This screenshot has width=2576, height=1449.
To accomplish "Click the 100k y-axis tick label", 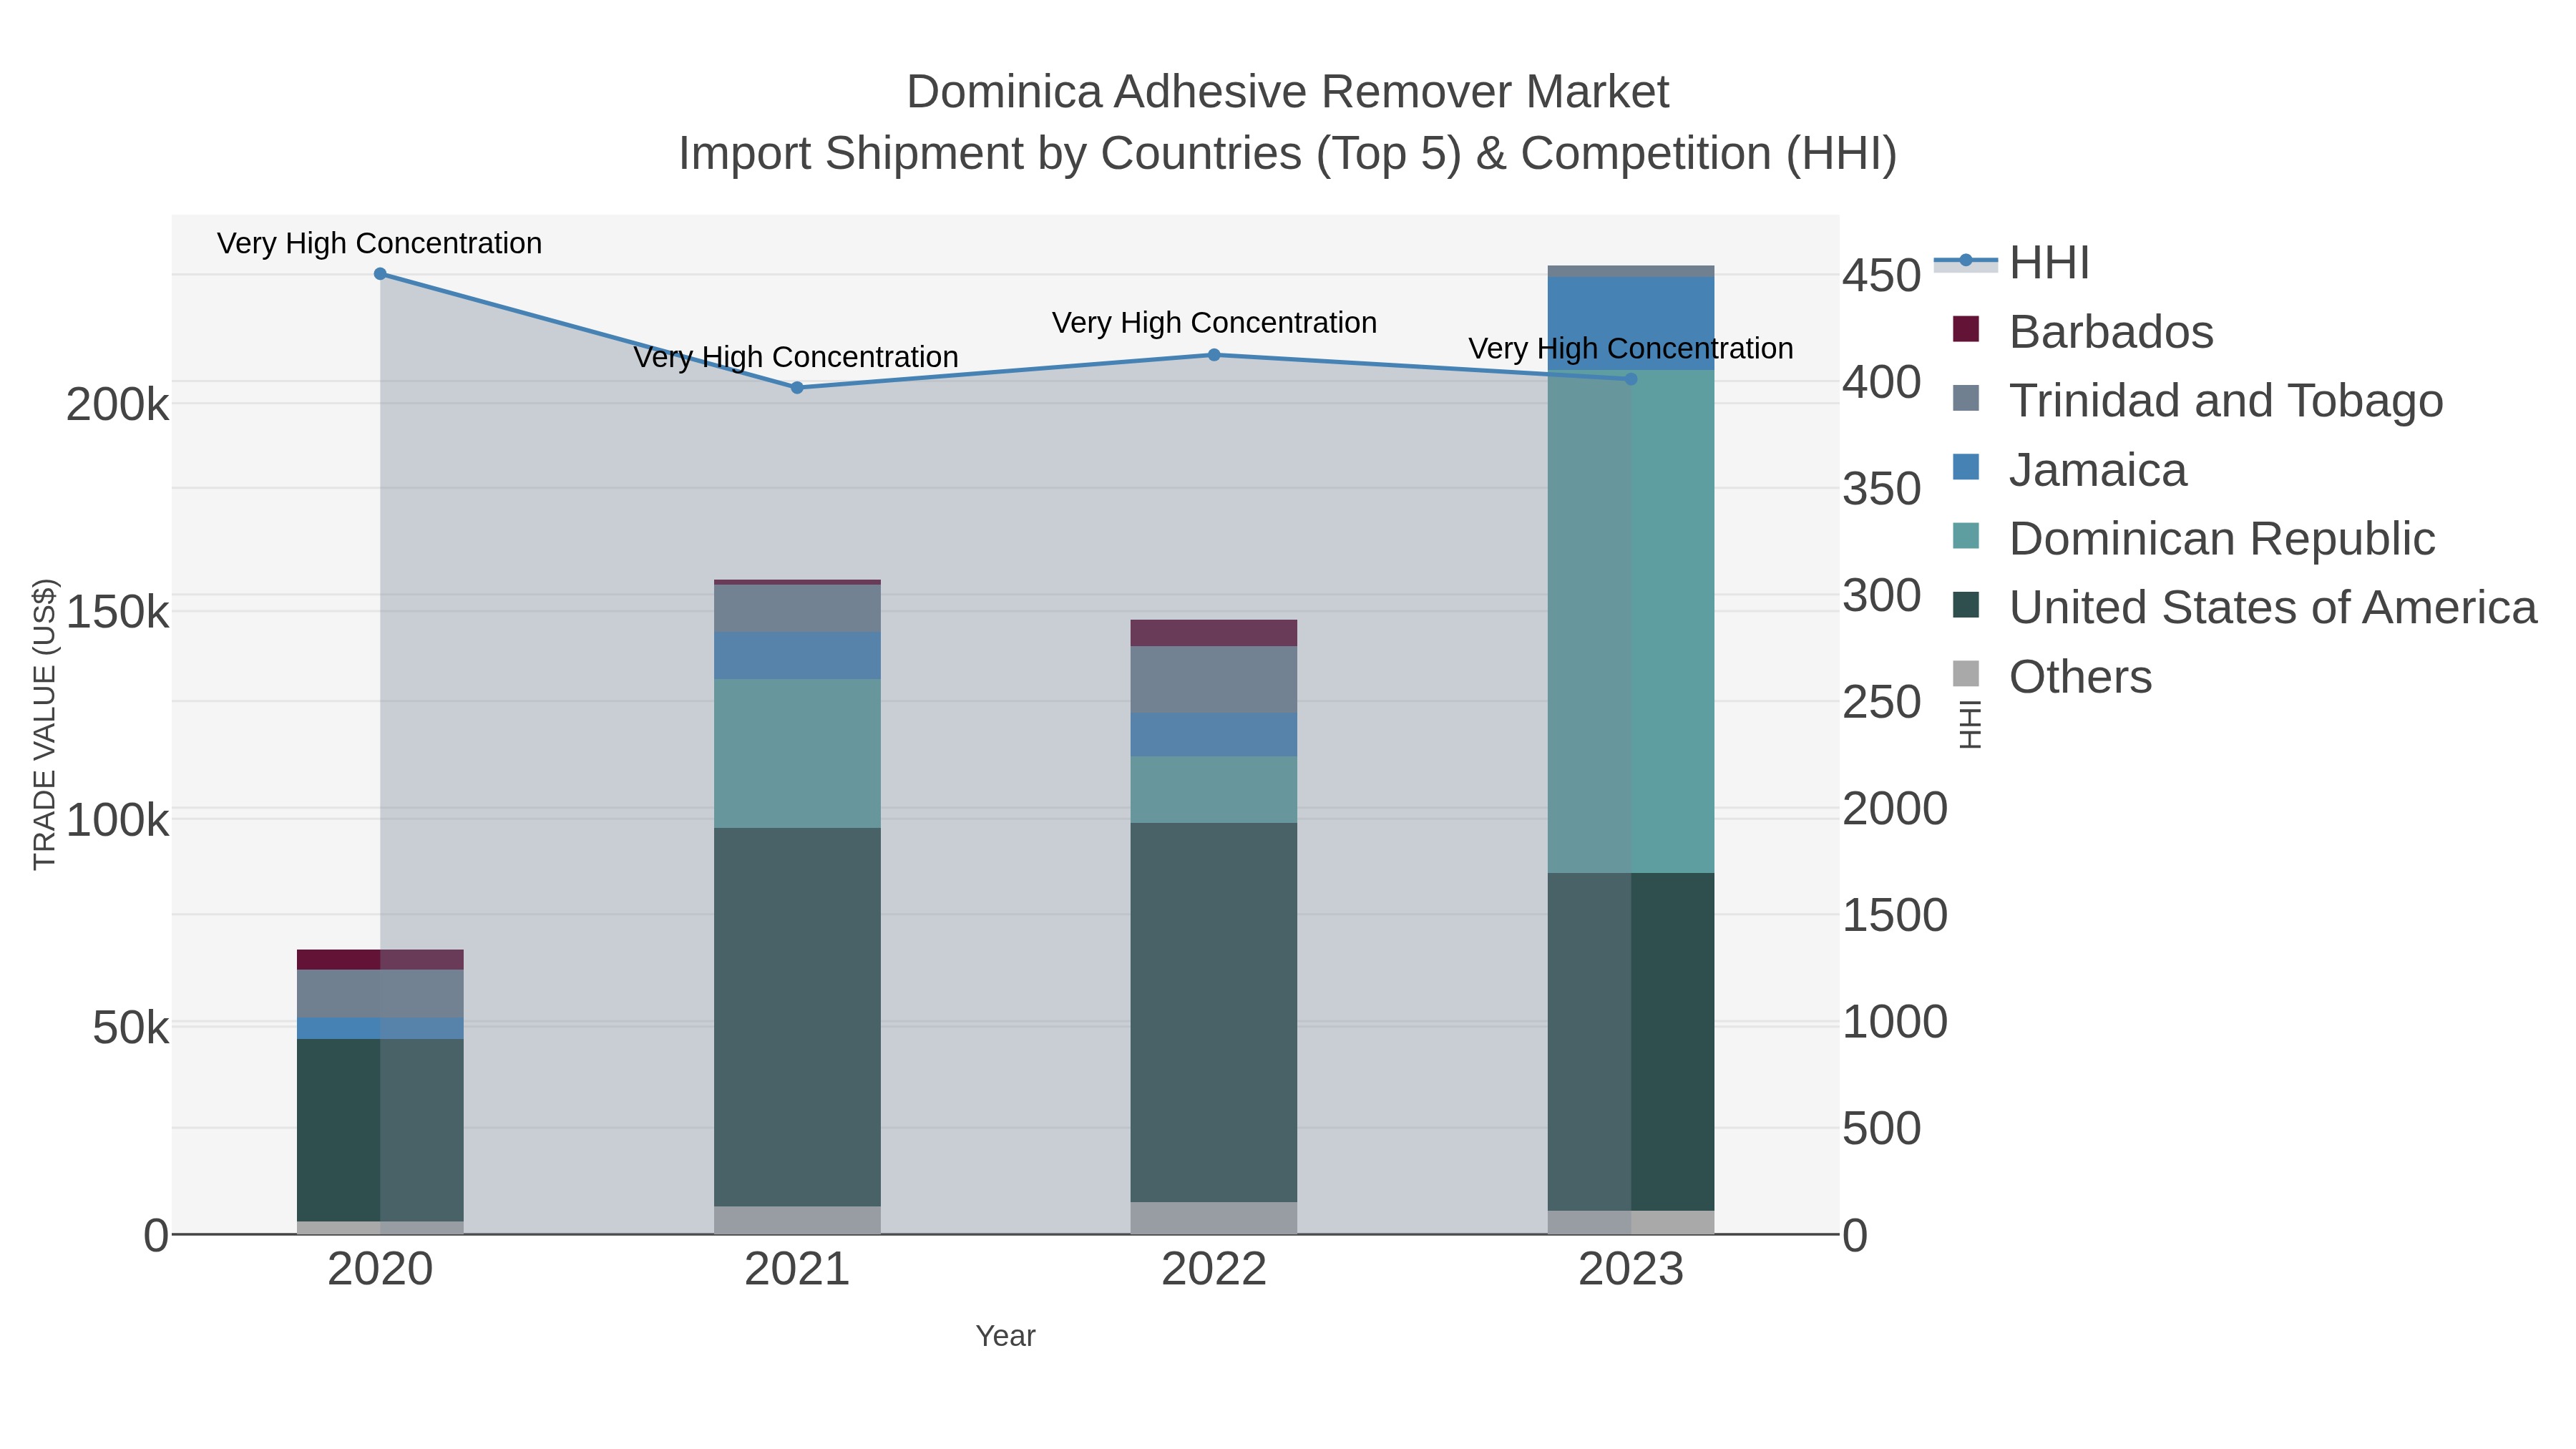I will pyautogui.click(x=118, y=821).
